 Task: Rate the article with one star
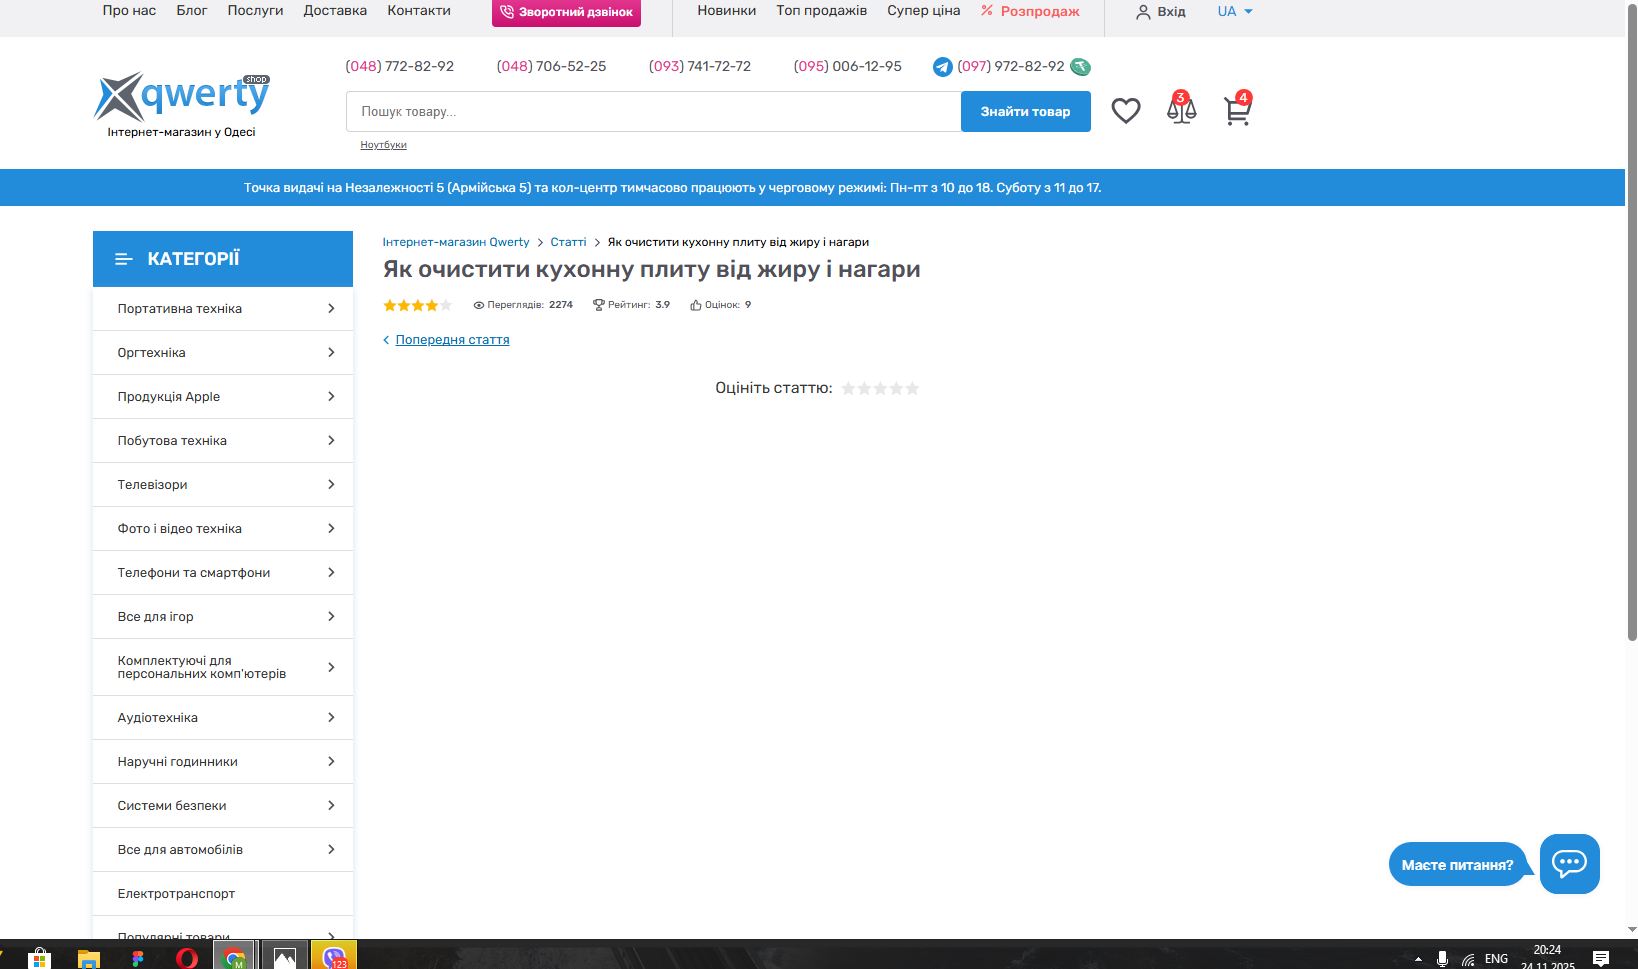[848, 388]
